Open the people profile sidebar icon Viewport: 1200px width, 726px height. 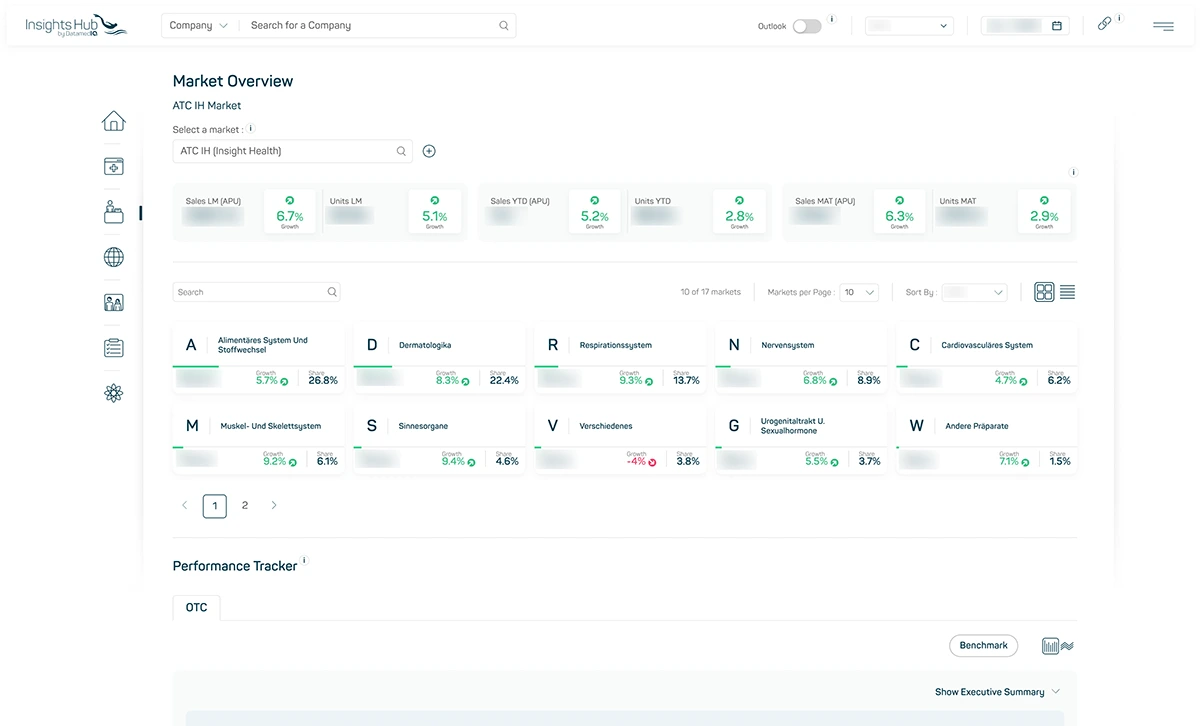[x=114, y=302]
